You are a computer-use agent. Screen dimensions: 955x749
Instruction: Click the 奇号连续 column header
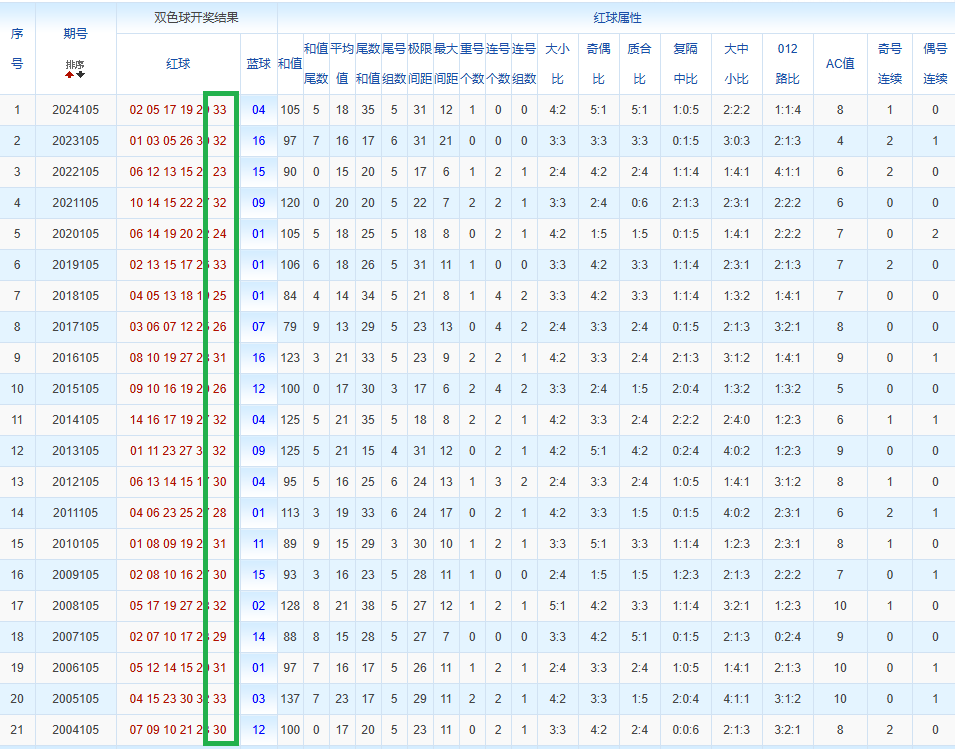pos(890,63)
